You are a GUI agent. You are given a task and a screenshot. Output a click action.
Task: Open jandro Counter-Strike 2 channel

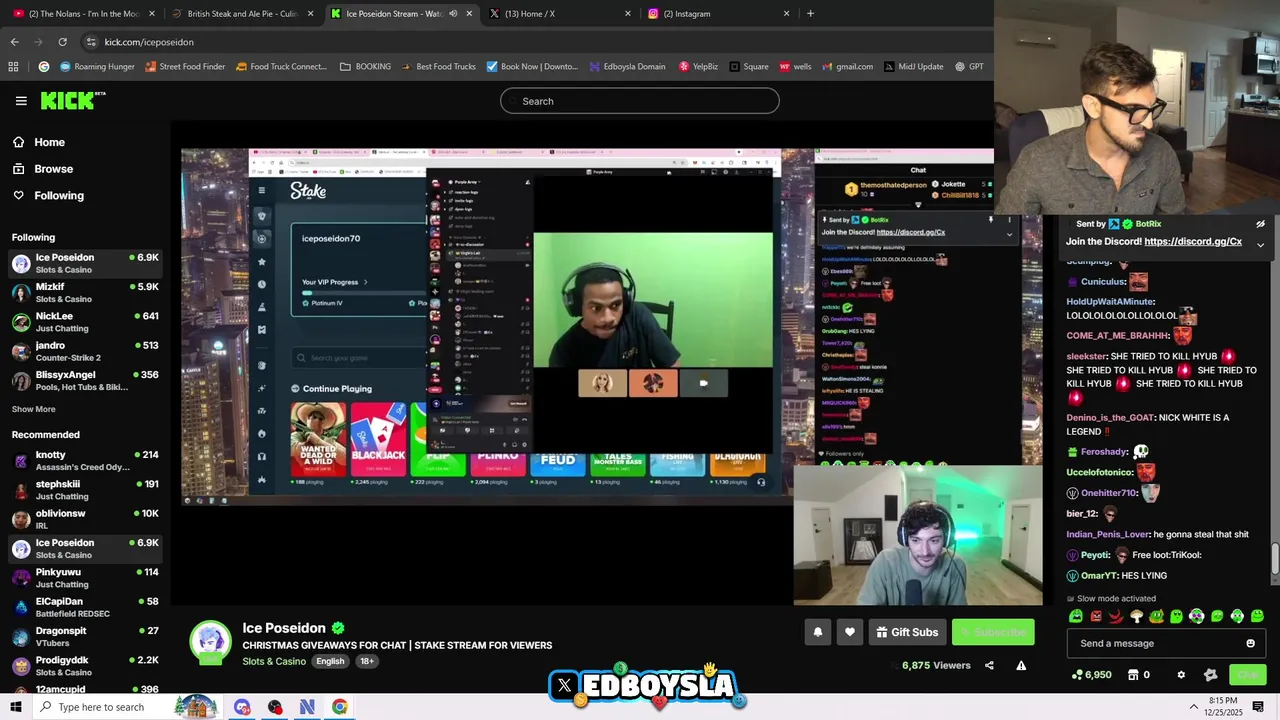(x=84, y=351)
